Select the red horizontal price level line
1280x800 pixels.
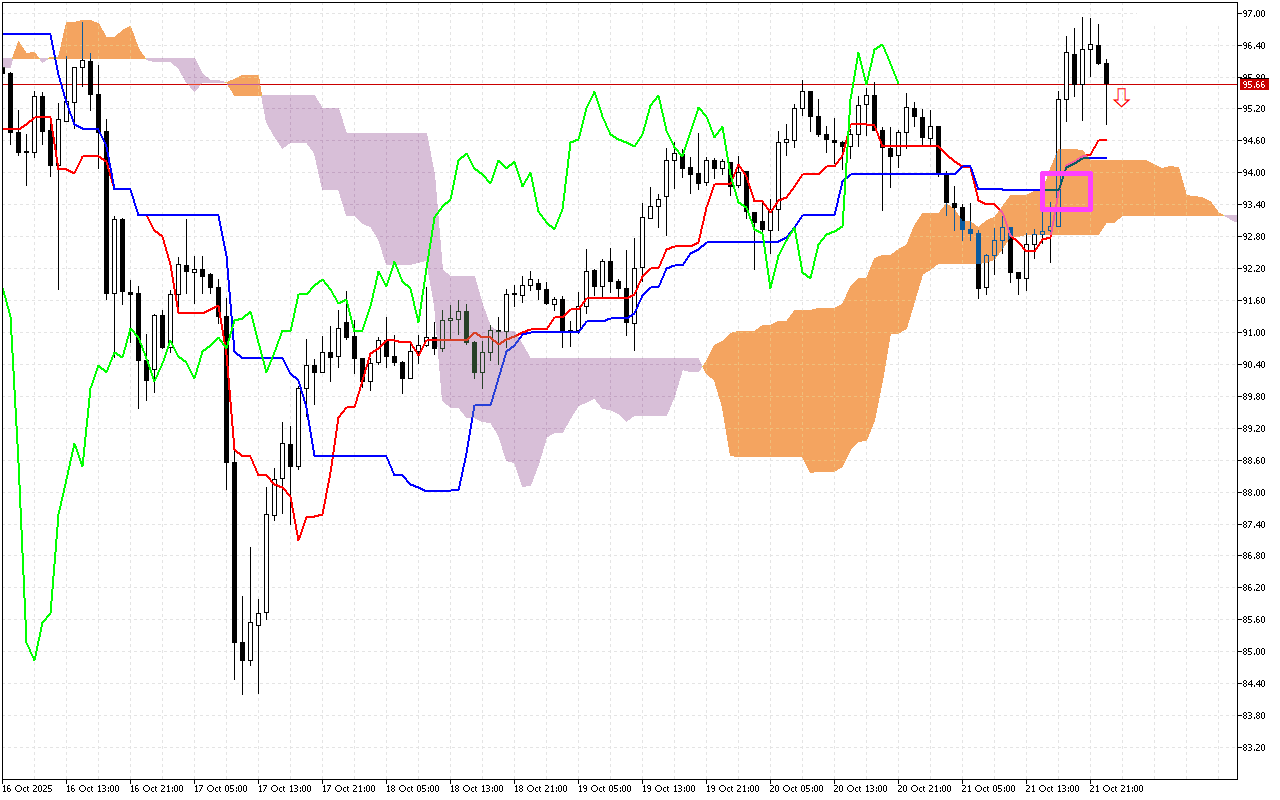coord(600,85)
